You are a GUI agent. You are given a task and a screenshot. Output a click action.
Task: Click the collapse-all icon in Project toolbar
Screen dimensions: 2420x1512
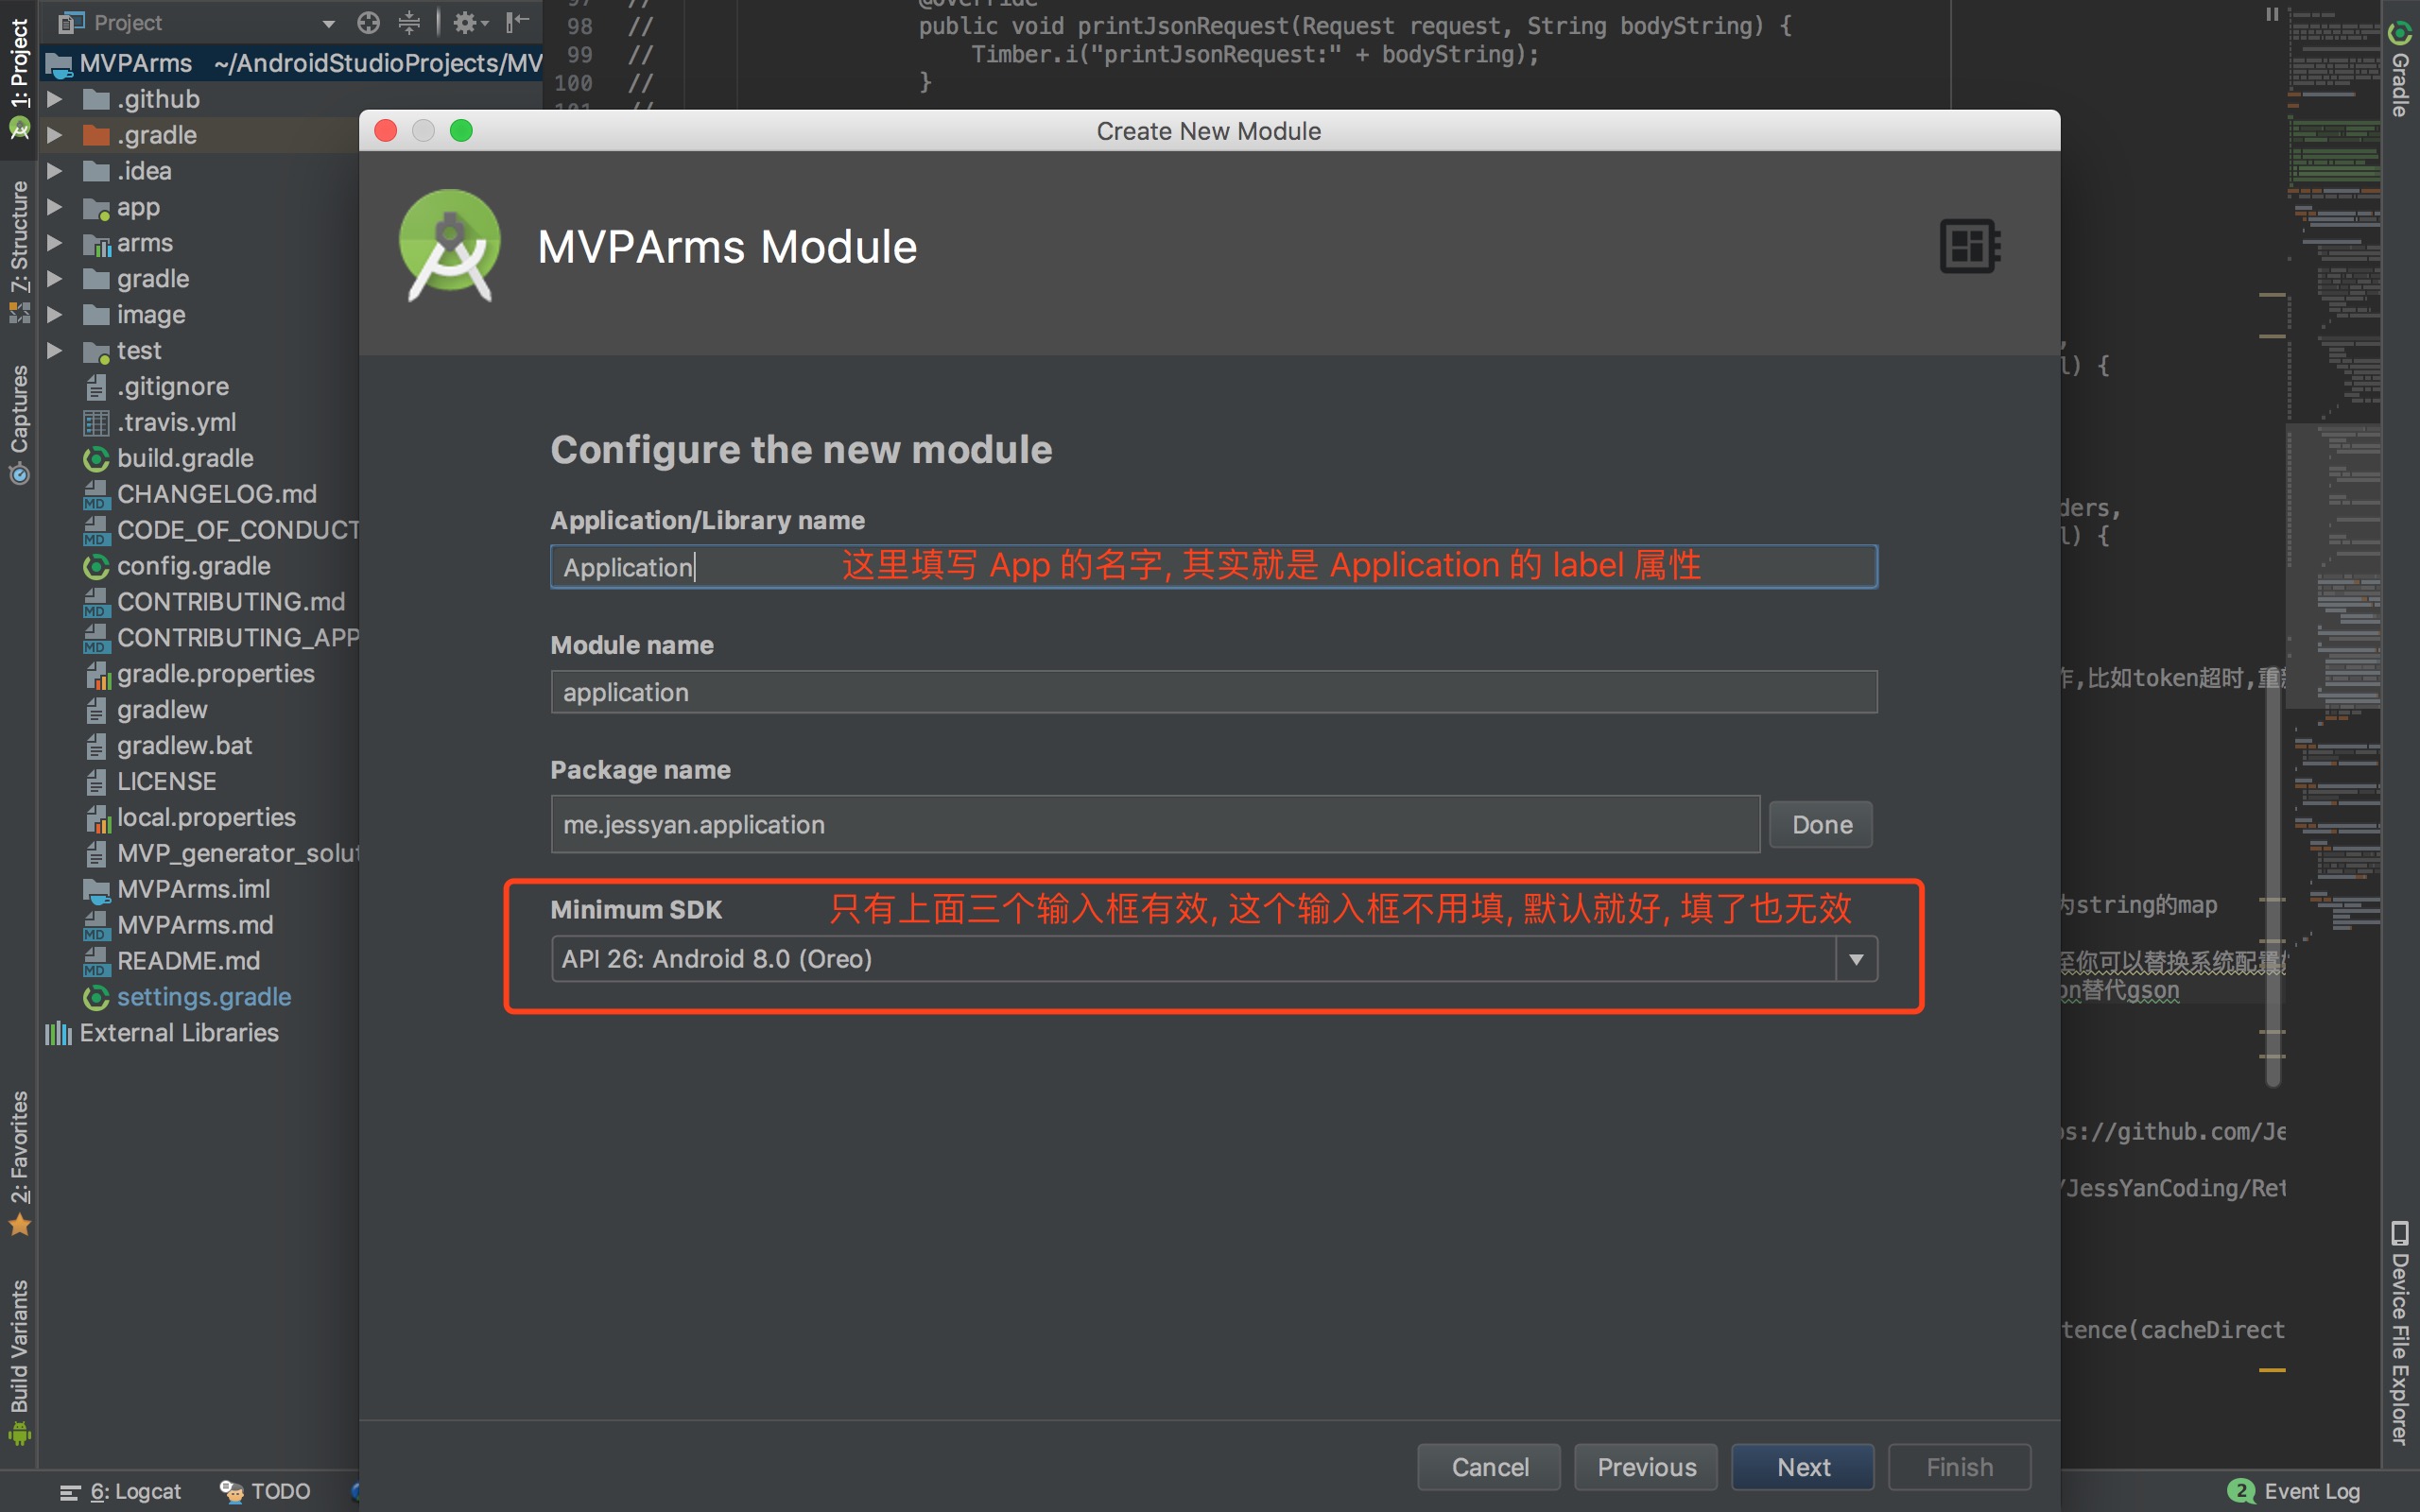coord(409,22)
